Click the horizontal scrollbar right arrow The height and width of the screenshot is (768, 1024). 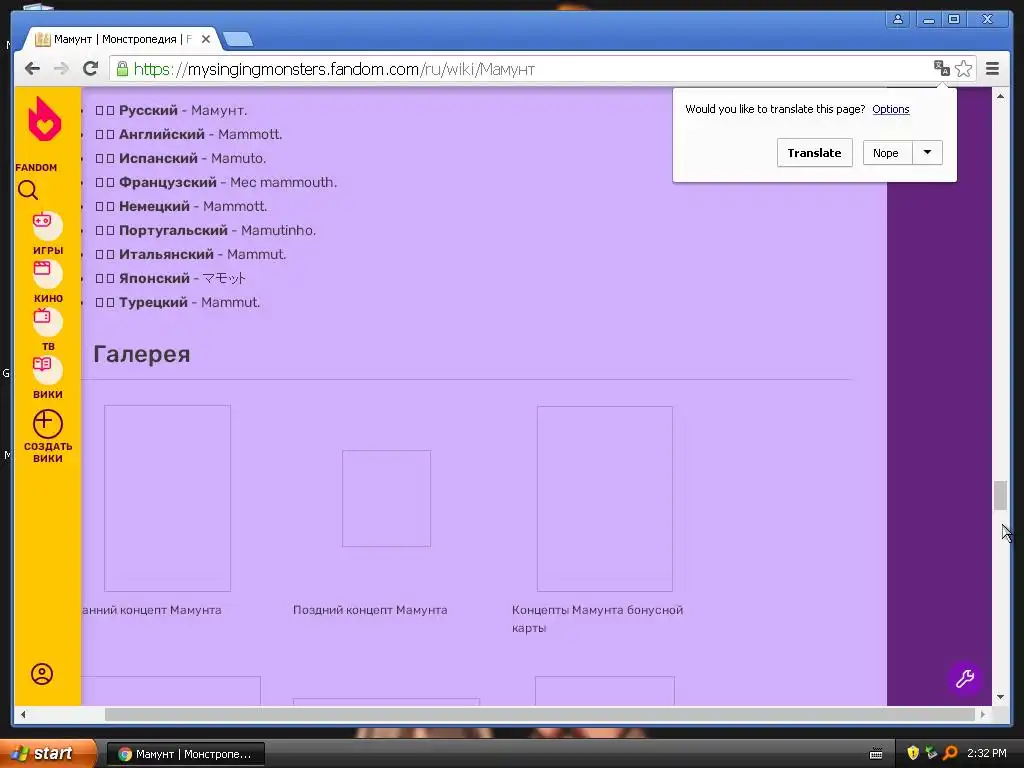[983, 714]
